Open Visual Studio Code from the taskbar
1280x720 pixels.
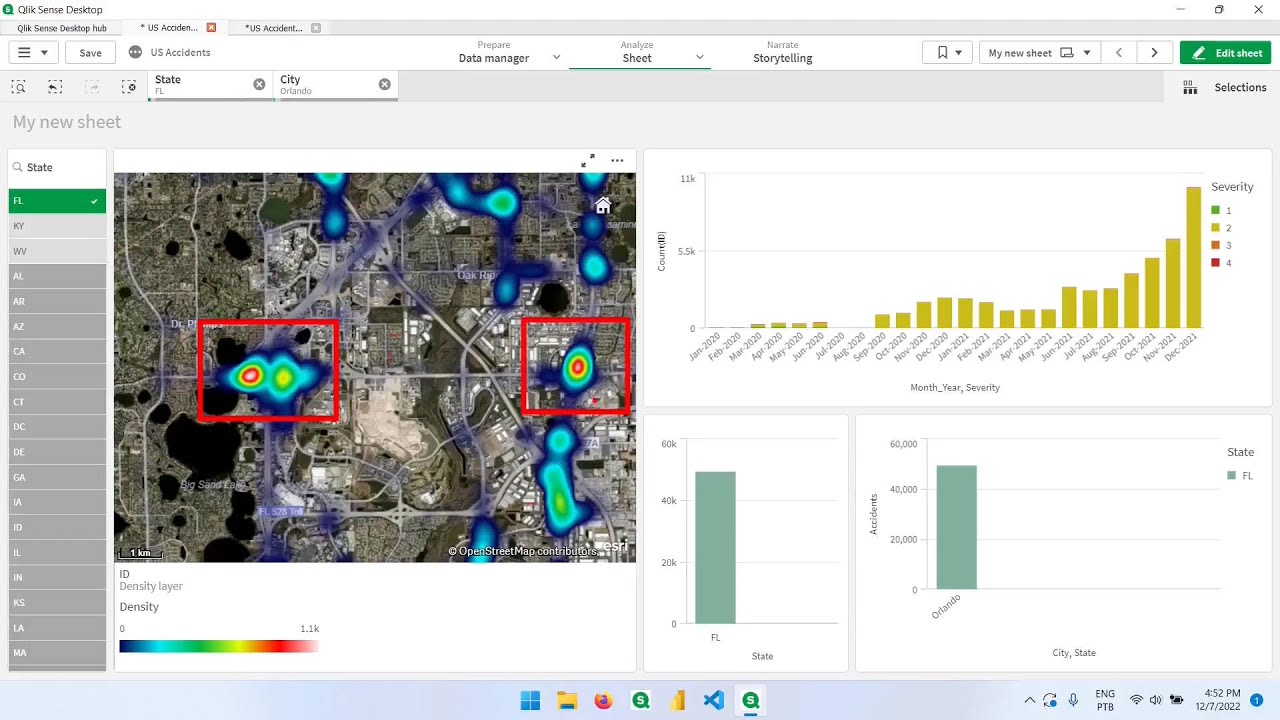(x=714, y=700)
